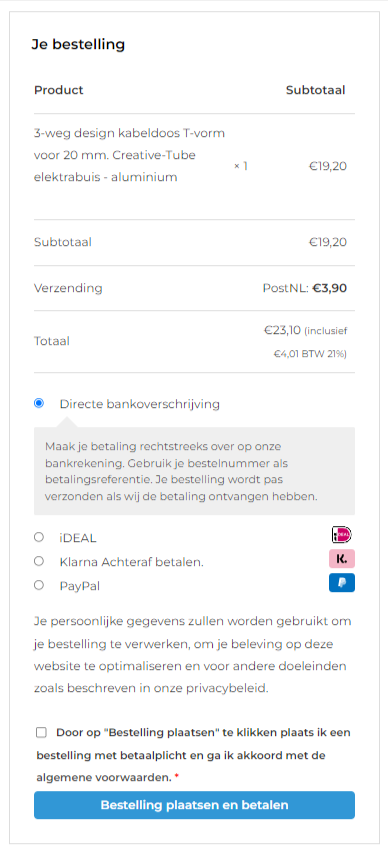Click the PayPal payment label text
Screen dimensions: 388x847
(79, 586)
